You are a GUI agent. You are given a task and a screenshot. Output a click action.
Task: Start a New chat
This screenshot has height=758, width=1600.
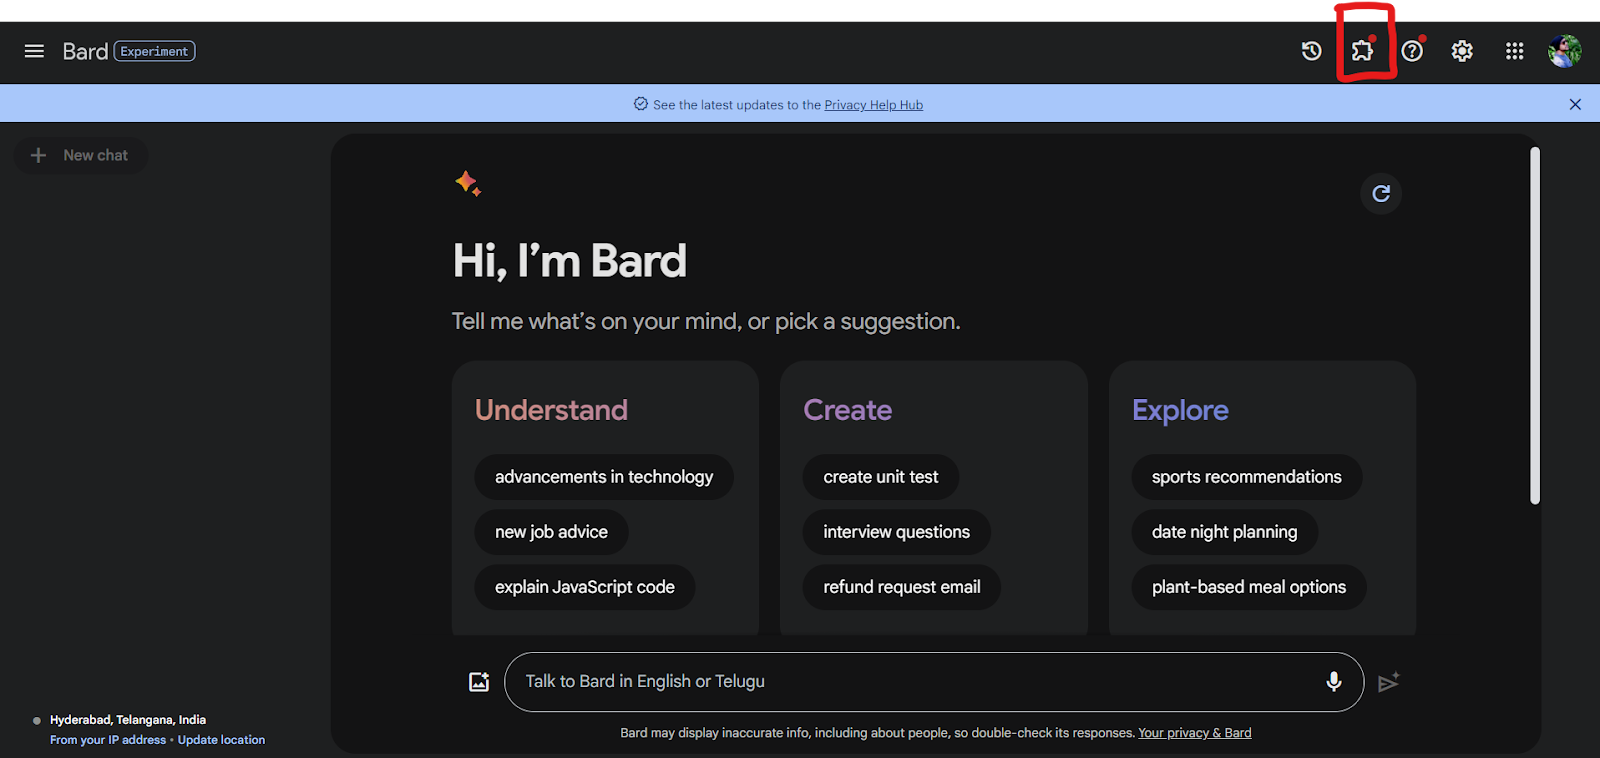(80, 155)
